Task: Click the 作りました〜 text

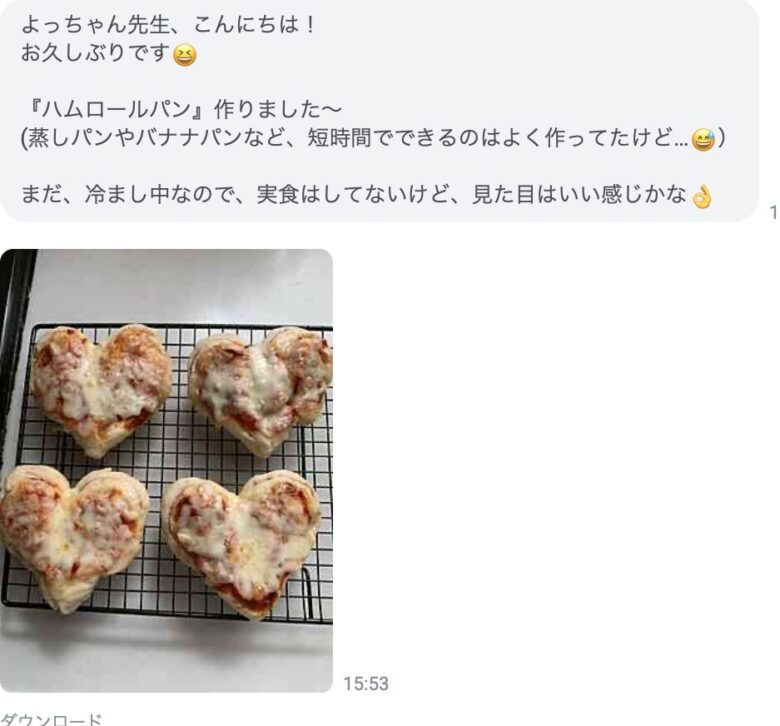Action: click(278, 109)
